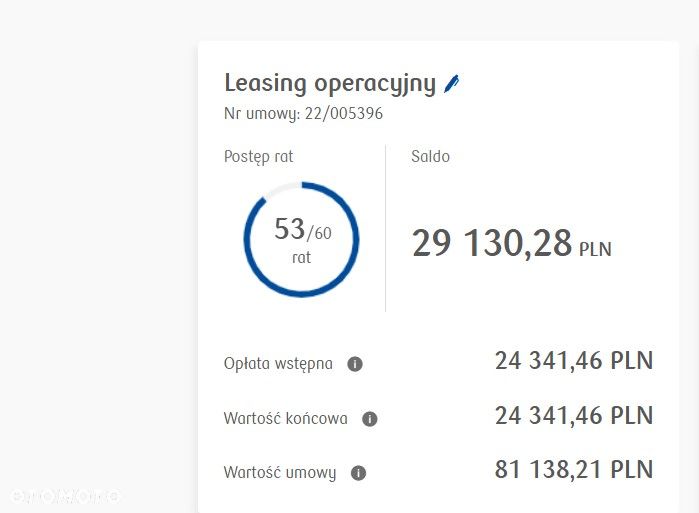Select the contract number 22/005396 text
Viewport: 699px width, 513px height.
click(344, 113)
